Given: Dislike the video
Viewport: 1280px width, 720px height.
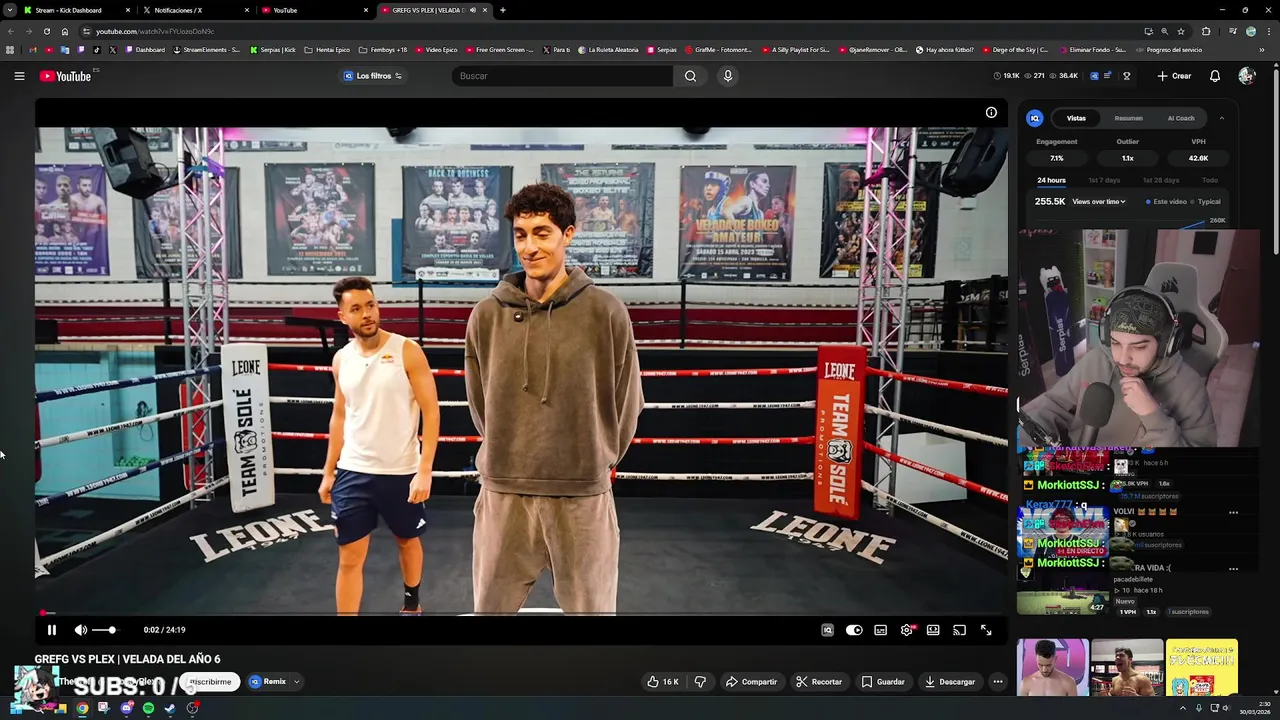Looking at the screenshot, I should point(700,682).
